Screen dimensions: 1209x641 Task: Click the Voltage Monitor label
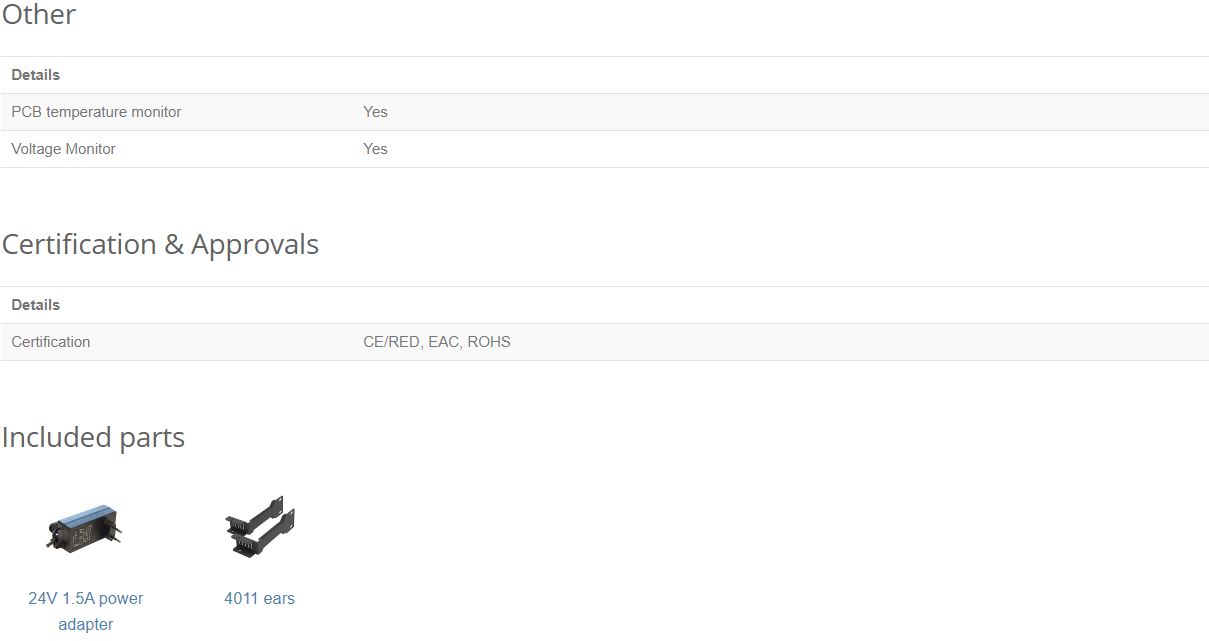pos(63,149)
